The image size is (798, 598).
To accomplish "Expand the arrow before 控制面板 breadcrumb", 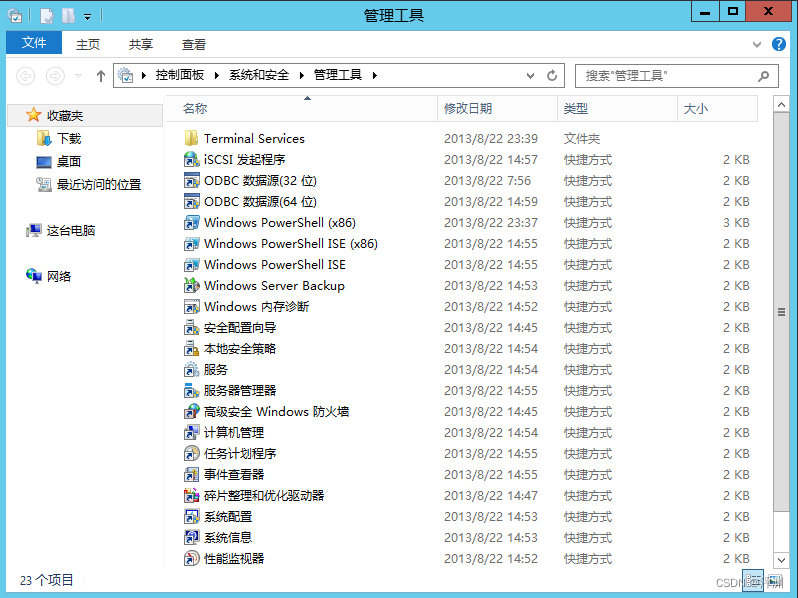I will (144, 75).
